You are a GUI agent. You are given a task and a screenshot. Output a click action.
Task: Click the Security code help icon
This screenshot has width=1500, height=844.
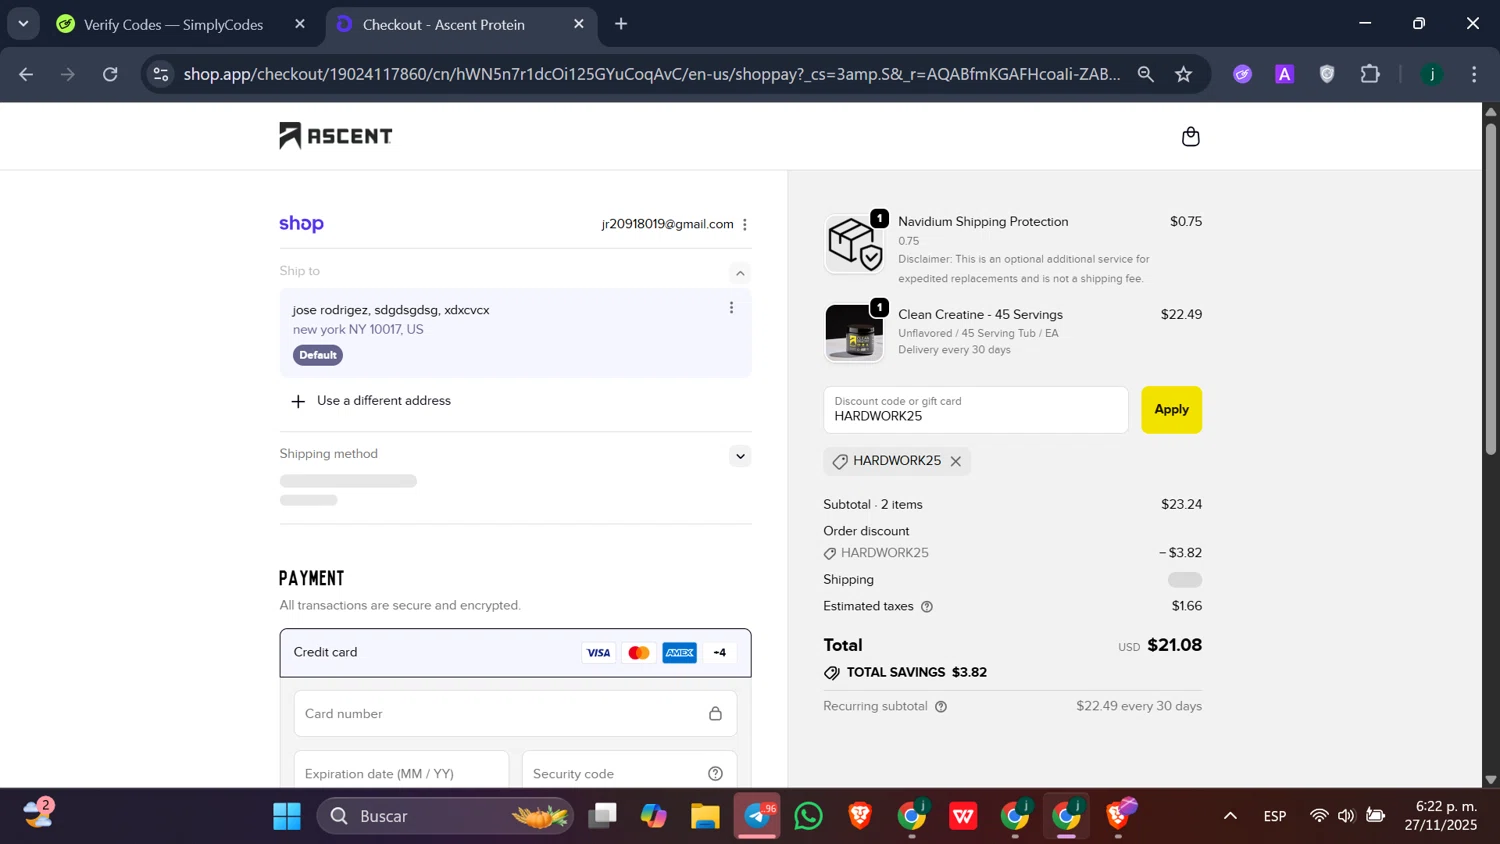pyautogui.click(x=715, y=774)
